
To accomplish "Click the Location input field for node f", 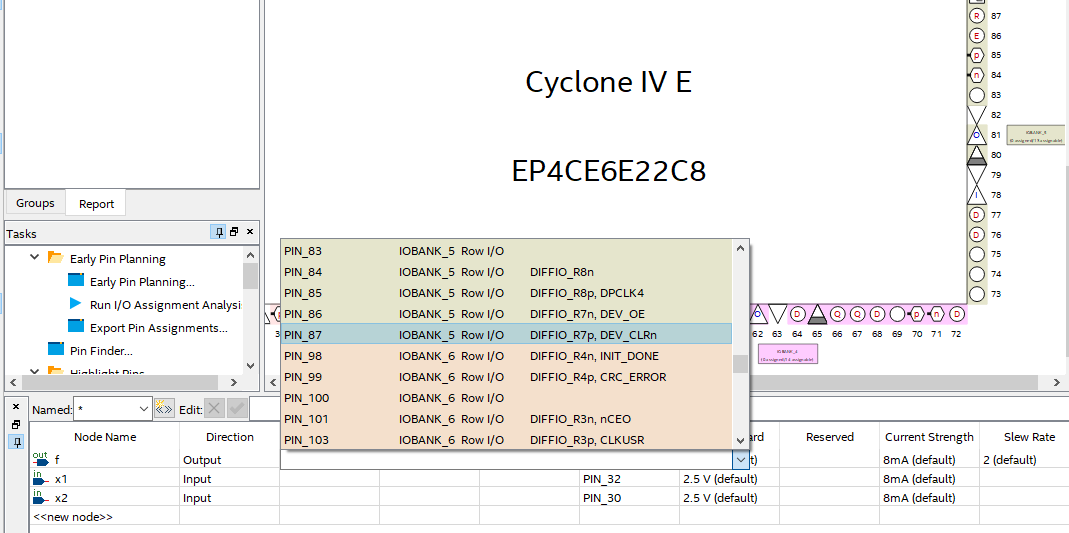I will [507, 460].
